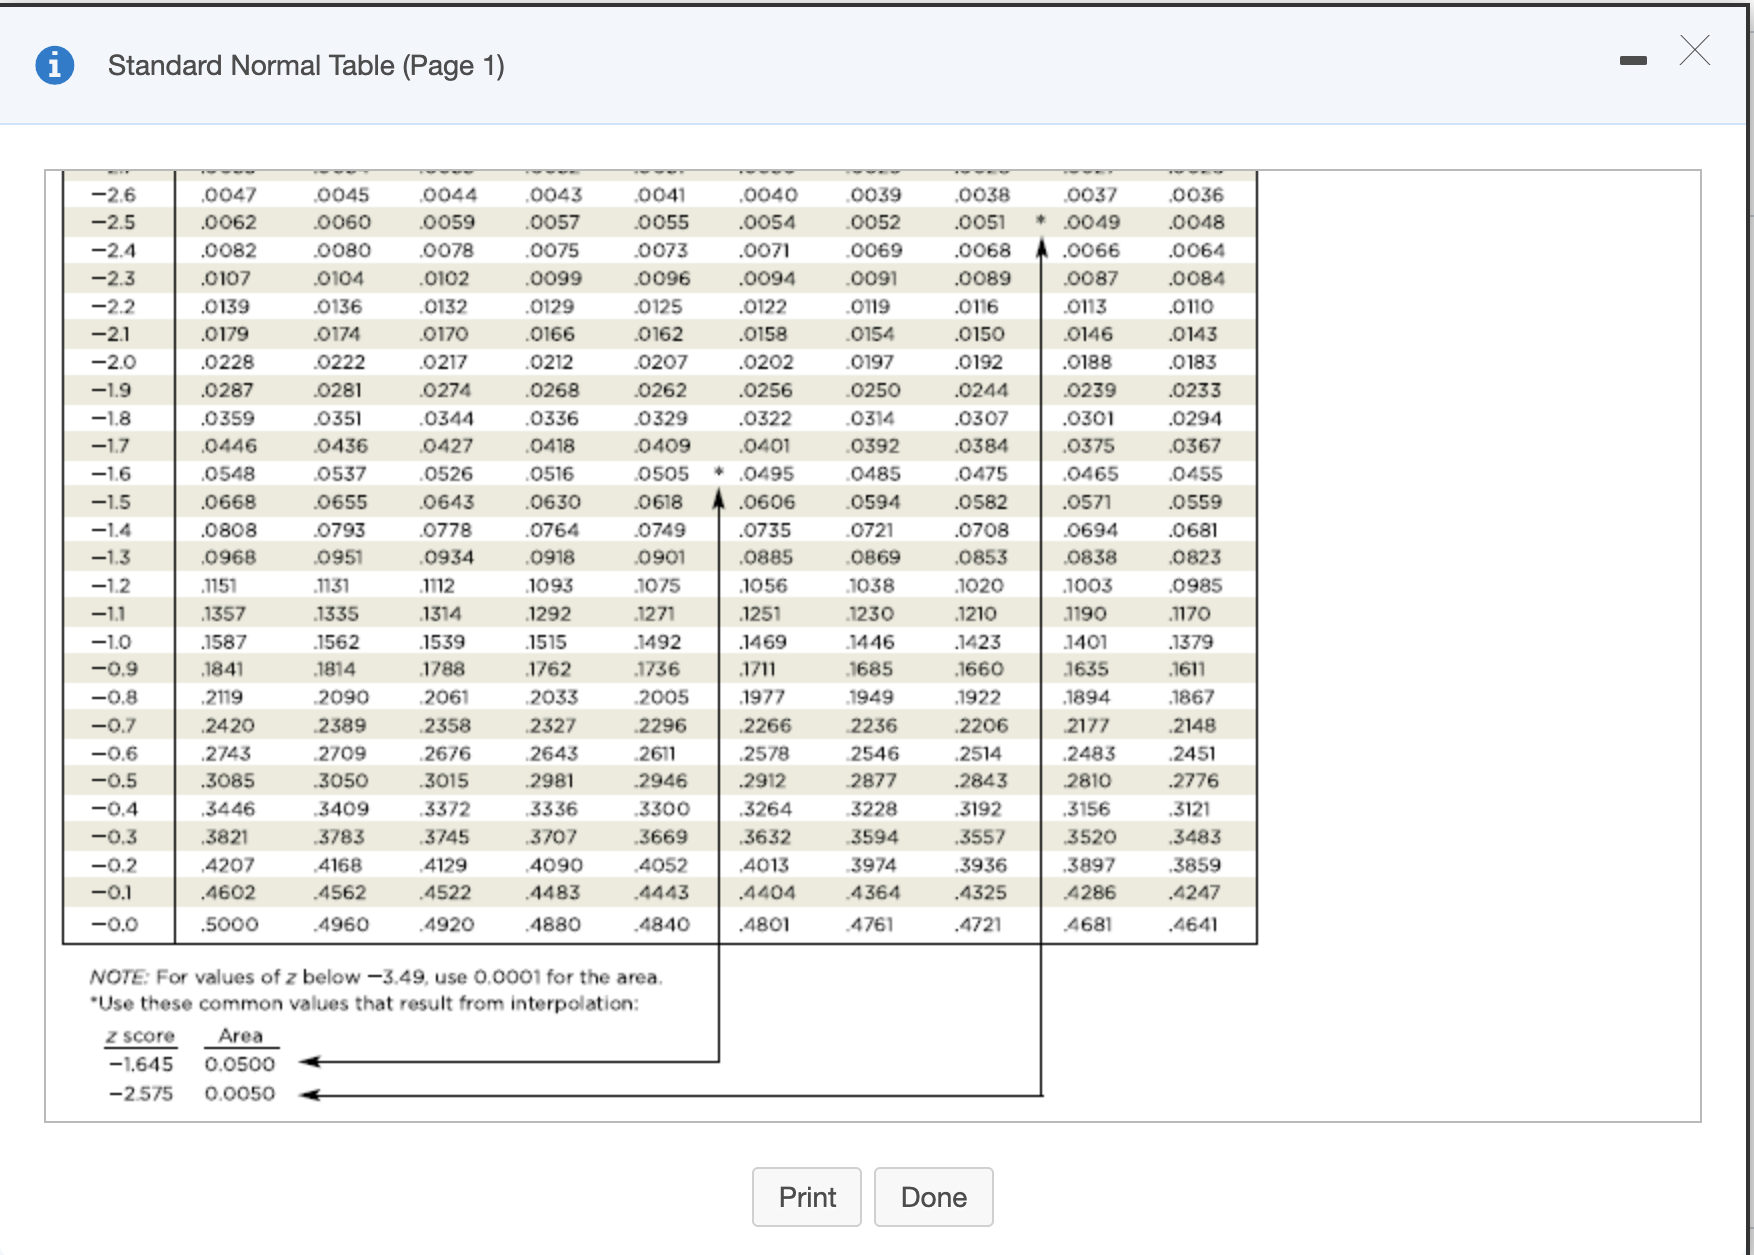Screen dimensions: 1754x1255
Task: Select the table cell .0228
Action: point(228,362)
